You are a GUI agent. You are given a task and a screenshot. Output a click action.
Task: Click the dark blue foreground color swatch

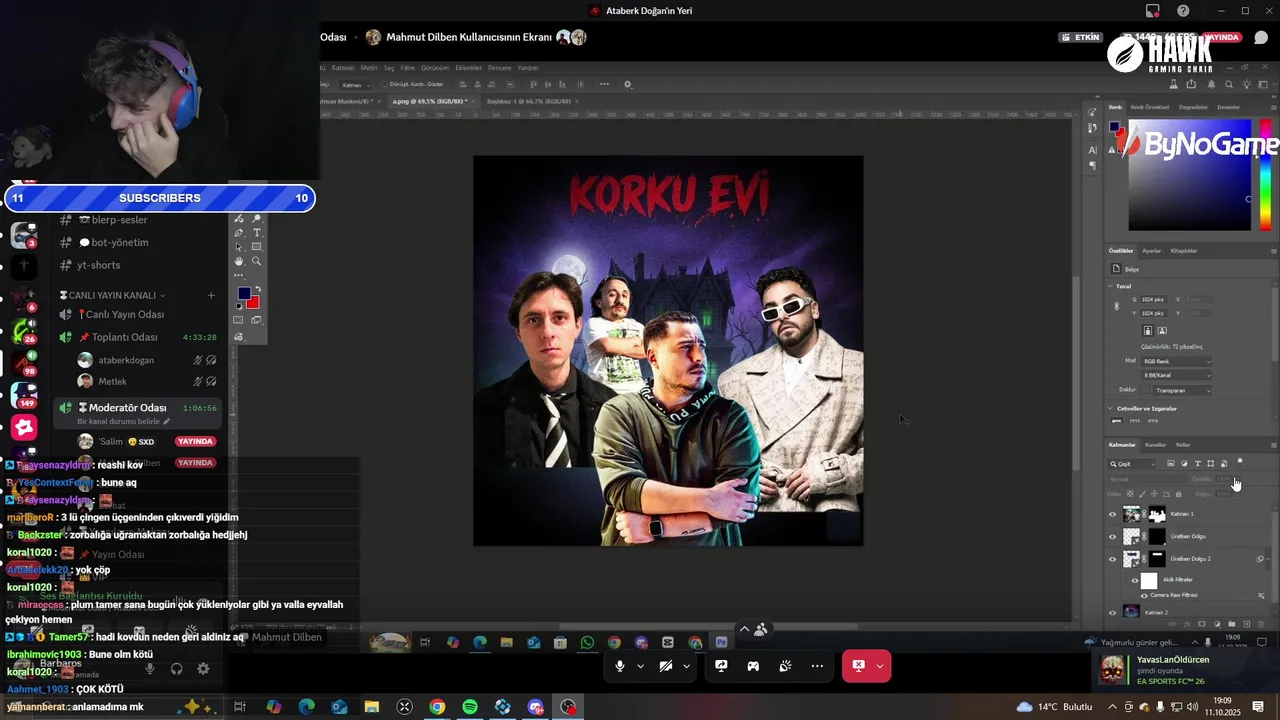(x=243, y=293)
